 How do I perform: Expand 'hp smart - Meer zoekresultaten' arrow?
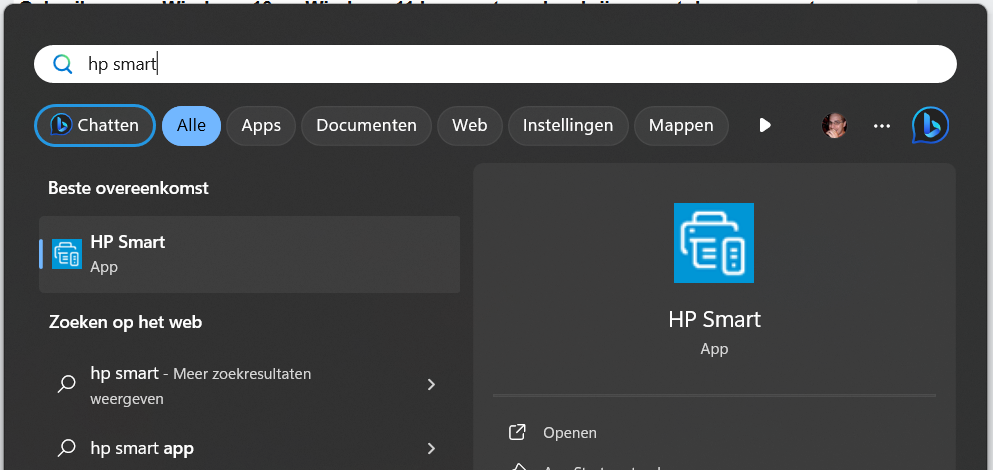point(431,384)
